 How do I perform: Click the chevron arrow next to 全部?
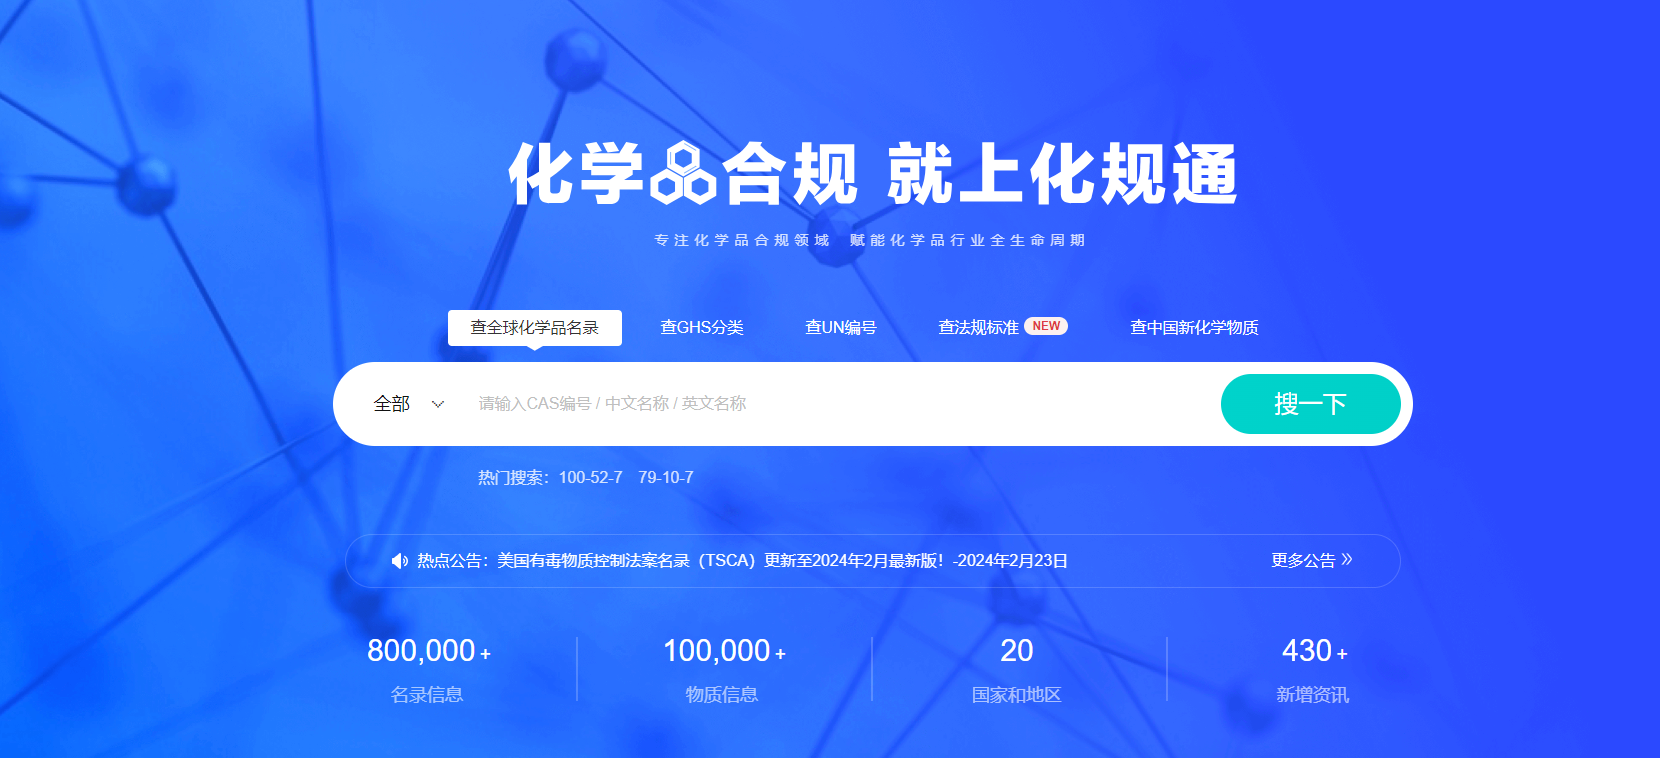pyautogui.click(x=437, y=404)
